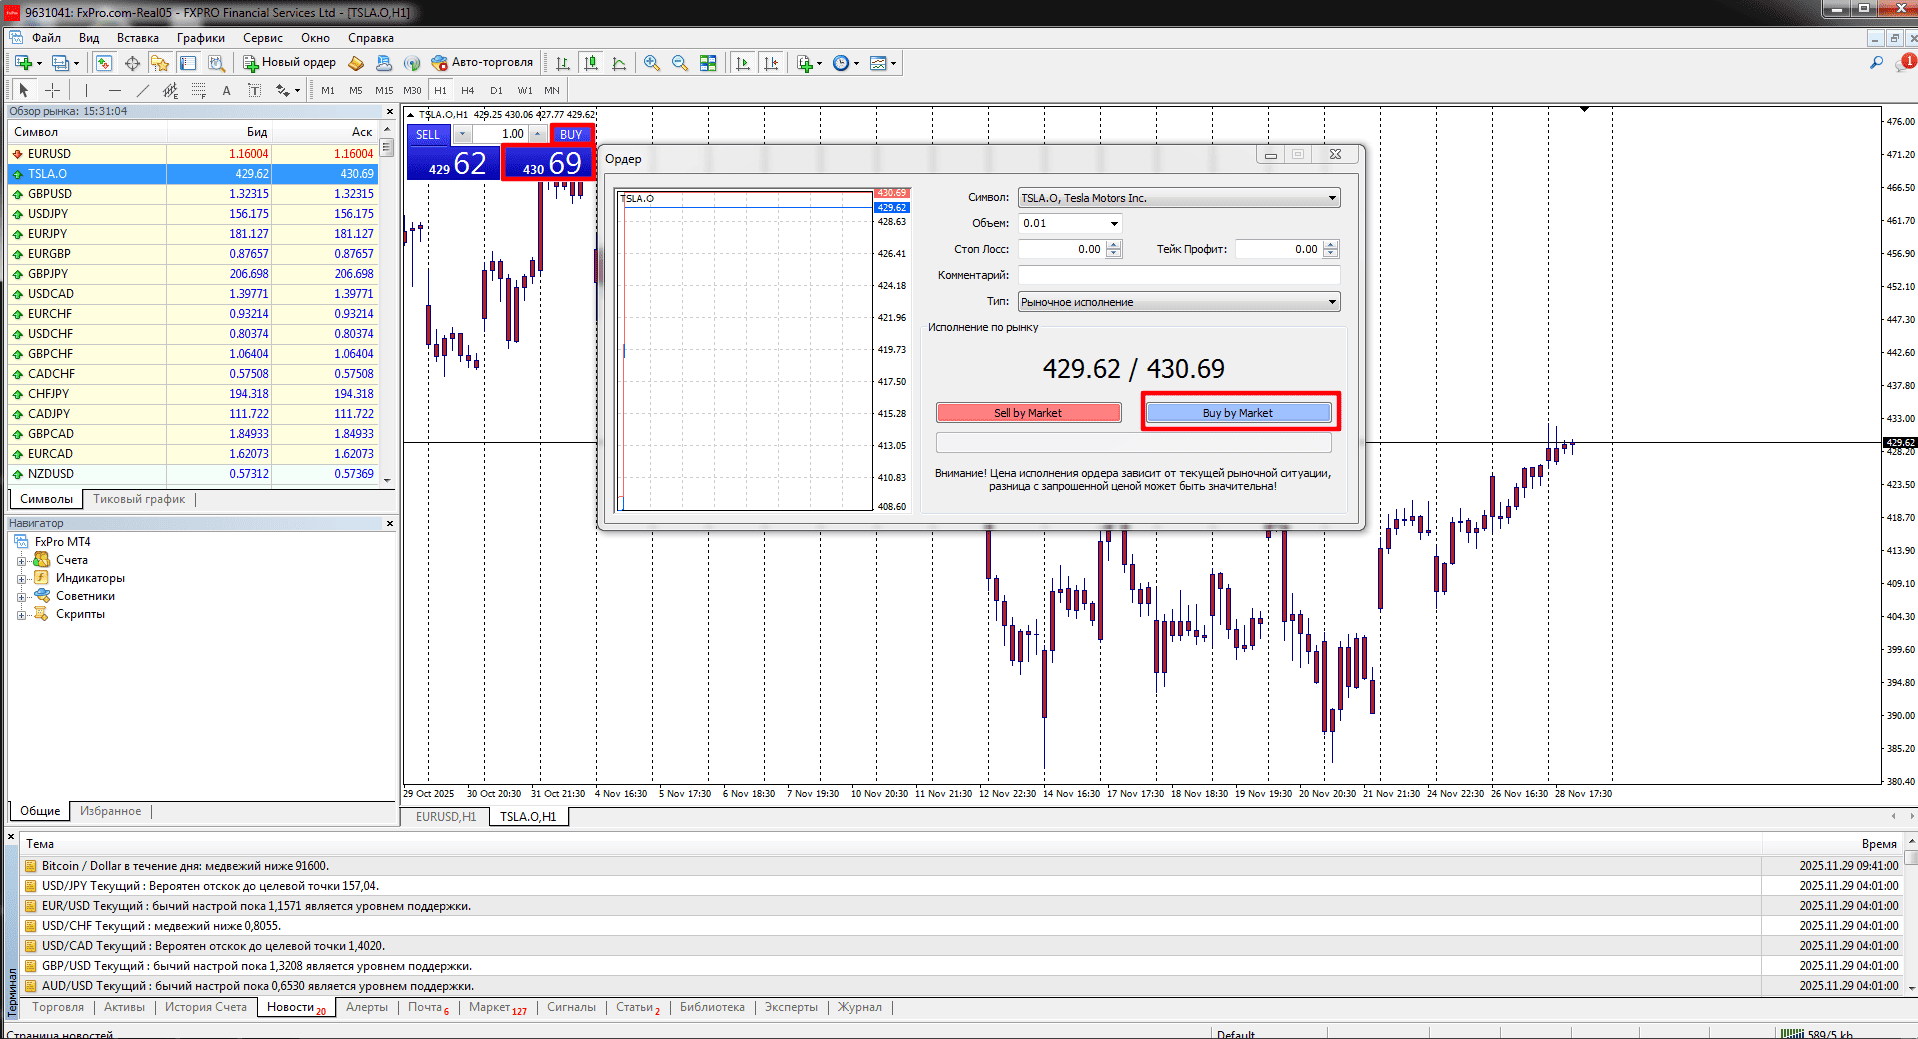Open the Символ dropdown in order dialog
Screen dimensions: 1918x1039
(1179, 198)
